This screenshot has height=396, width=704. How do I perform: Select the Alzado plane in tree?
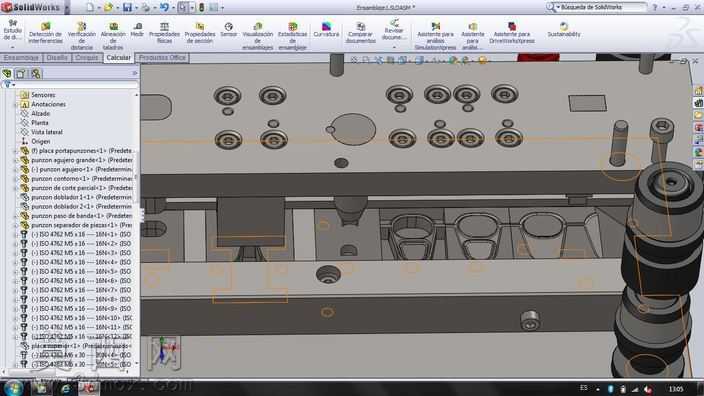(x=40, y=114)
